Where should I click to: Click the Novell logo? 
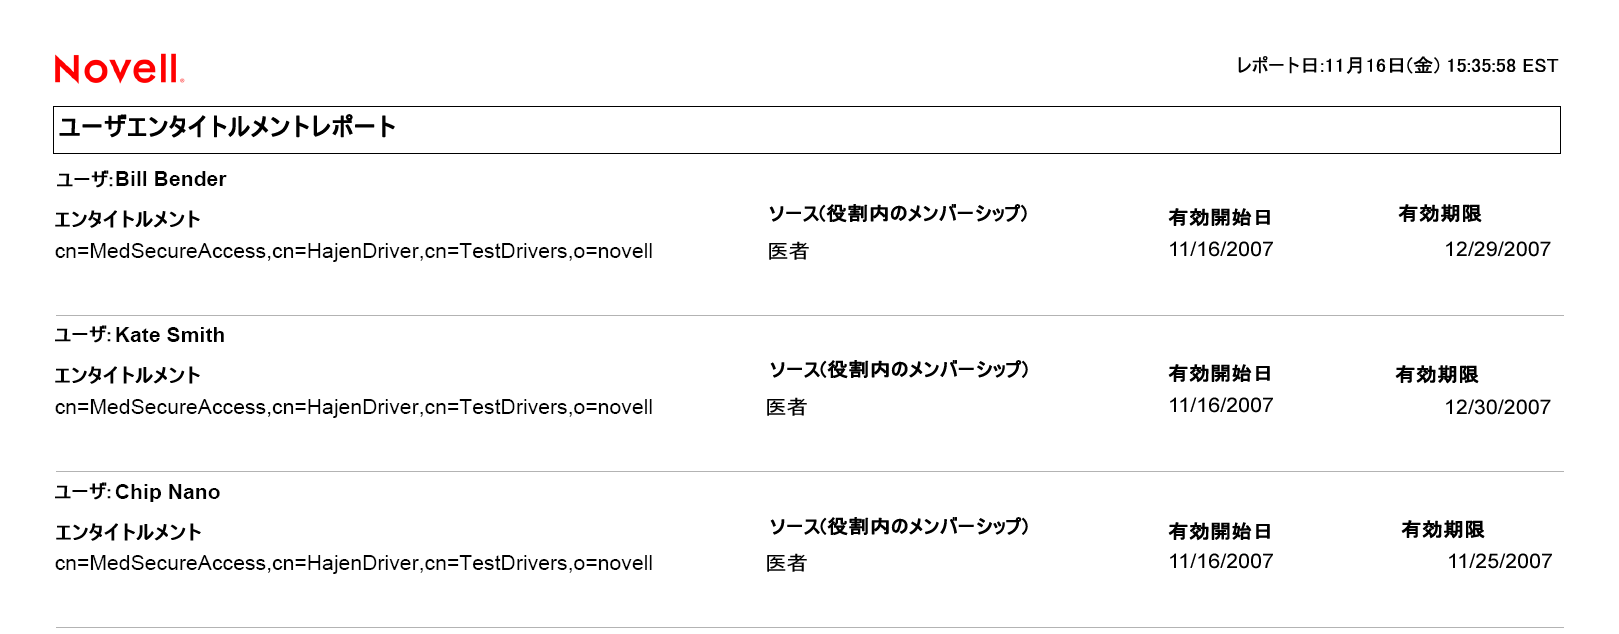click(x=119, y=68)
